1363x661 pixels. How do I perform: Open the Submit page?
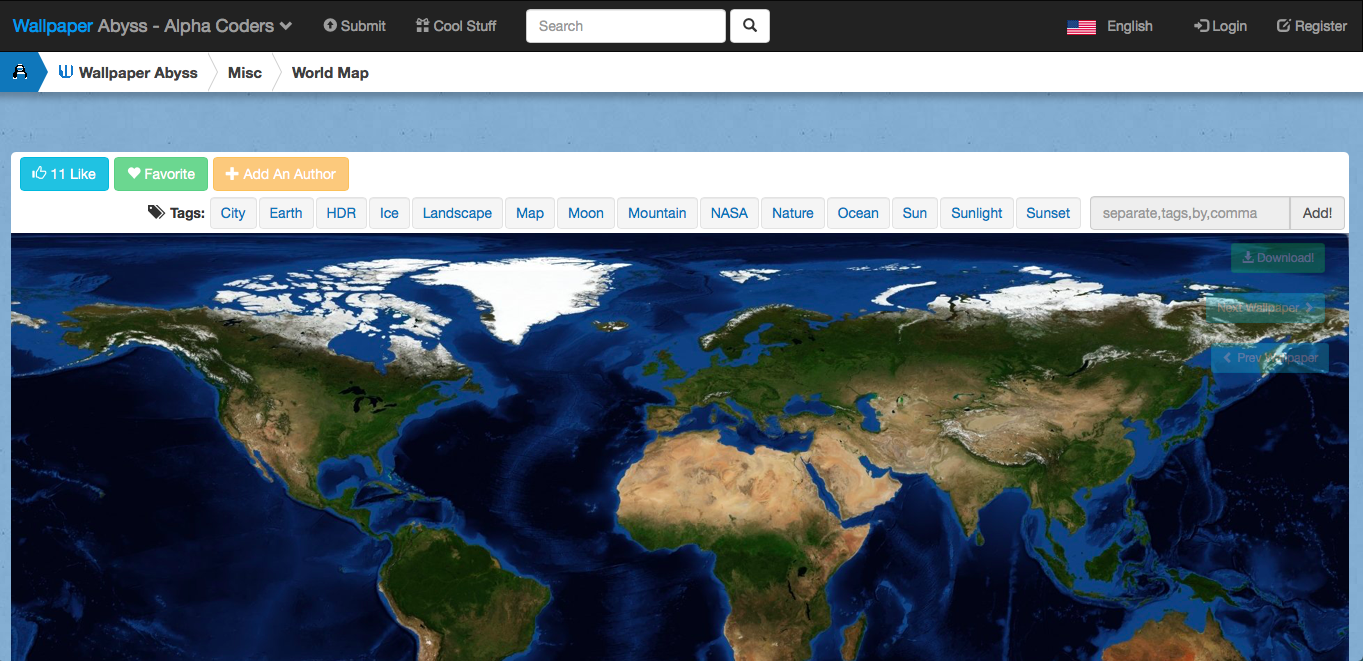point(354,26)
